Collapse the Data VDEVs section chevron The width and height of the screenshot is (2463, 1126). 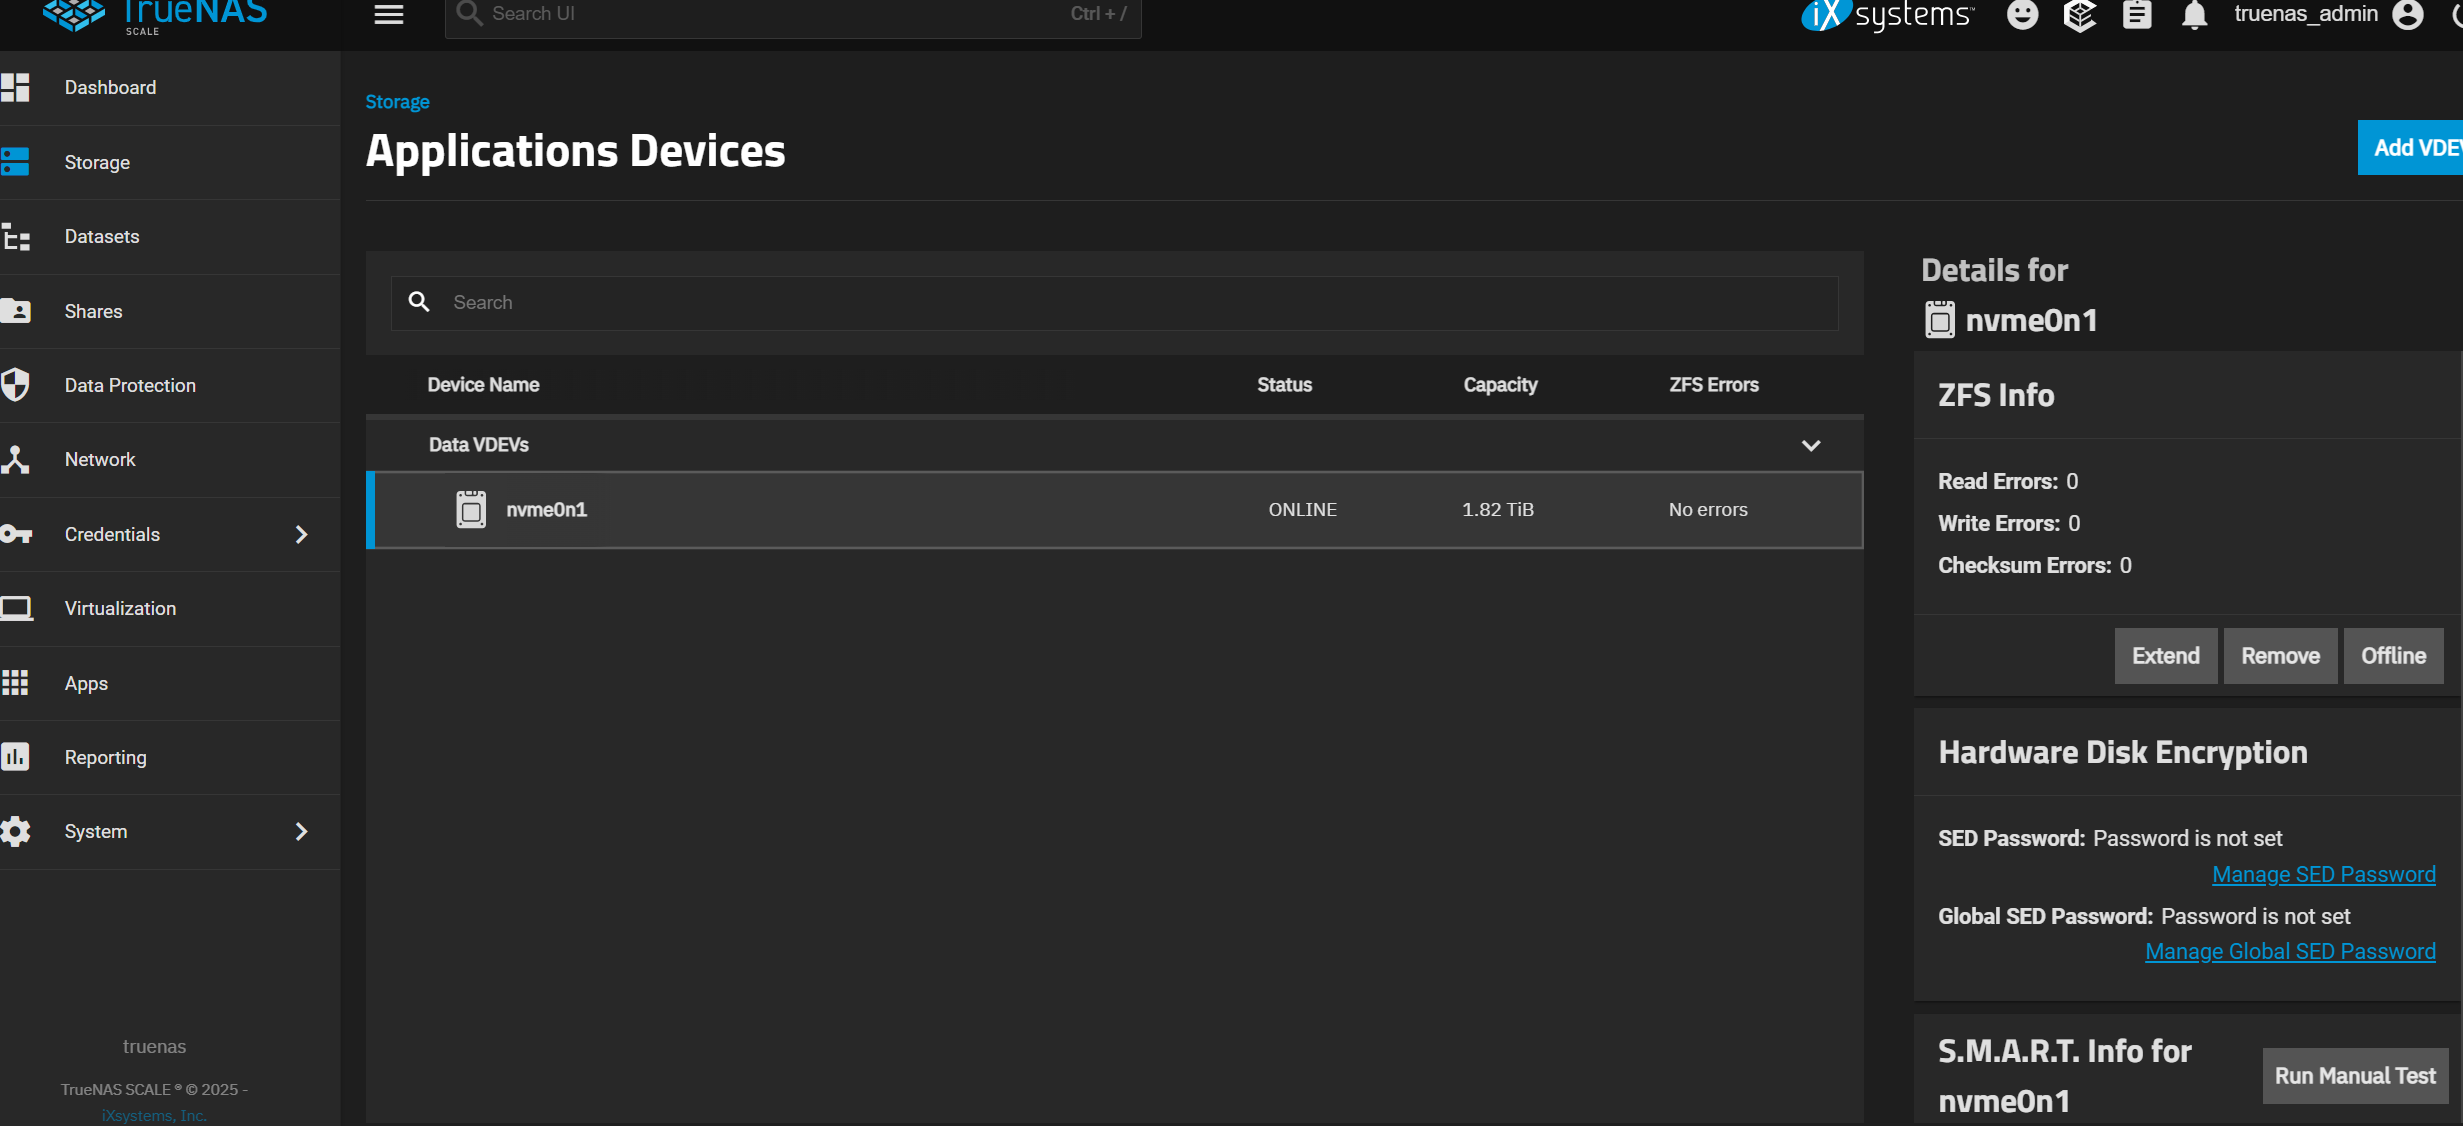click(1811, 445)
